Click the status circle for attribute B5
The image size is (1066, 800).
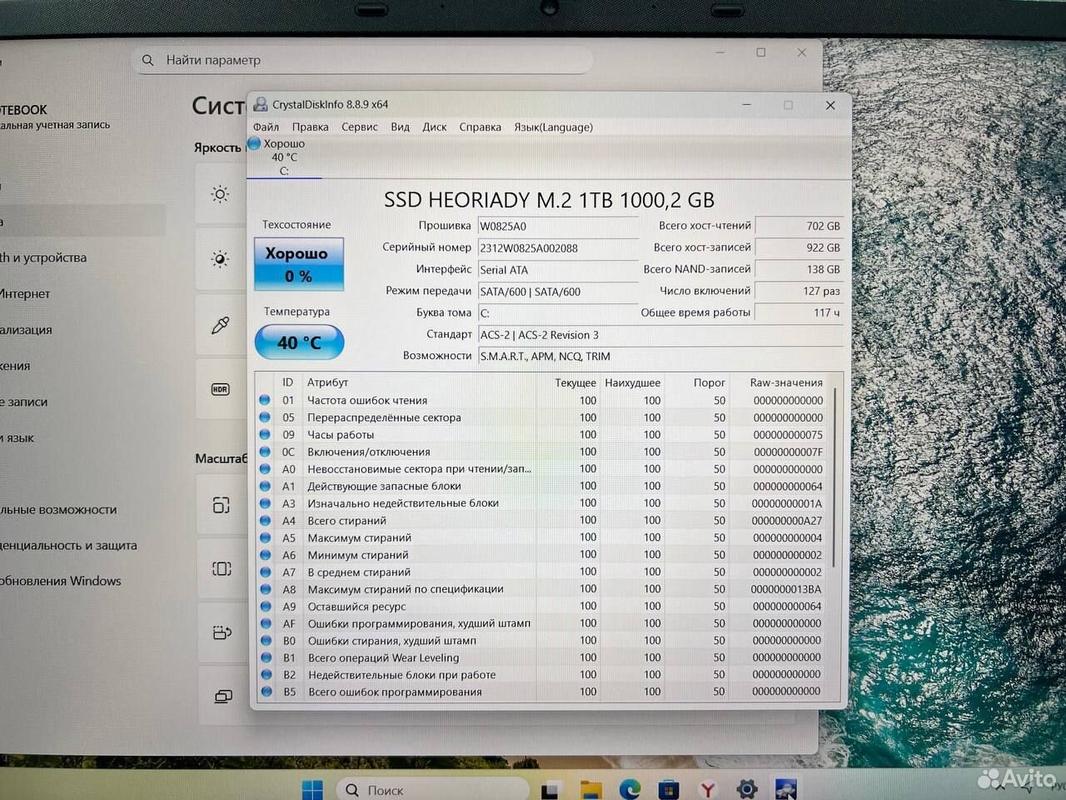(x=266, y=691)
